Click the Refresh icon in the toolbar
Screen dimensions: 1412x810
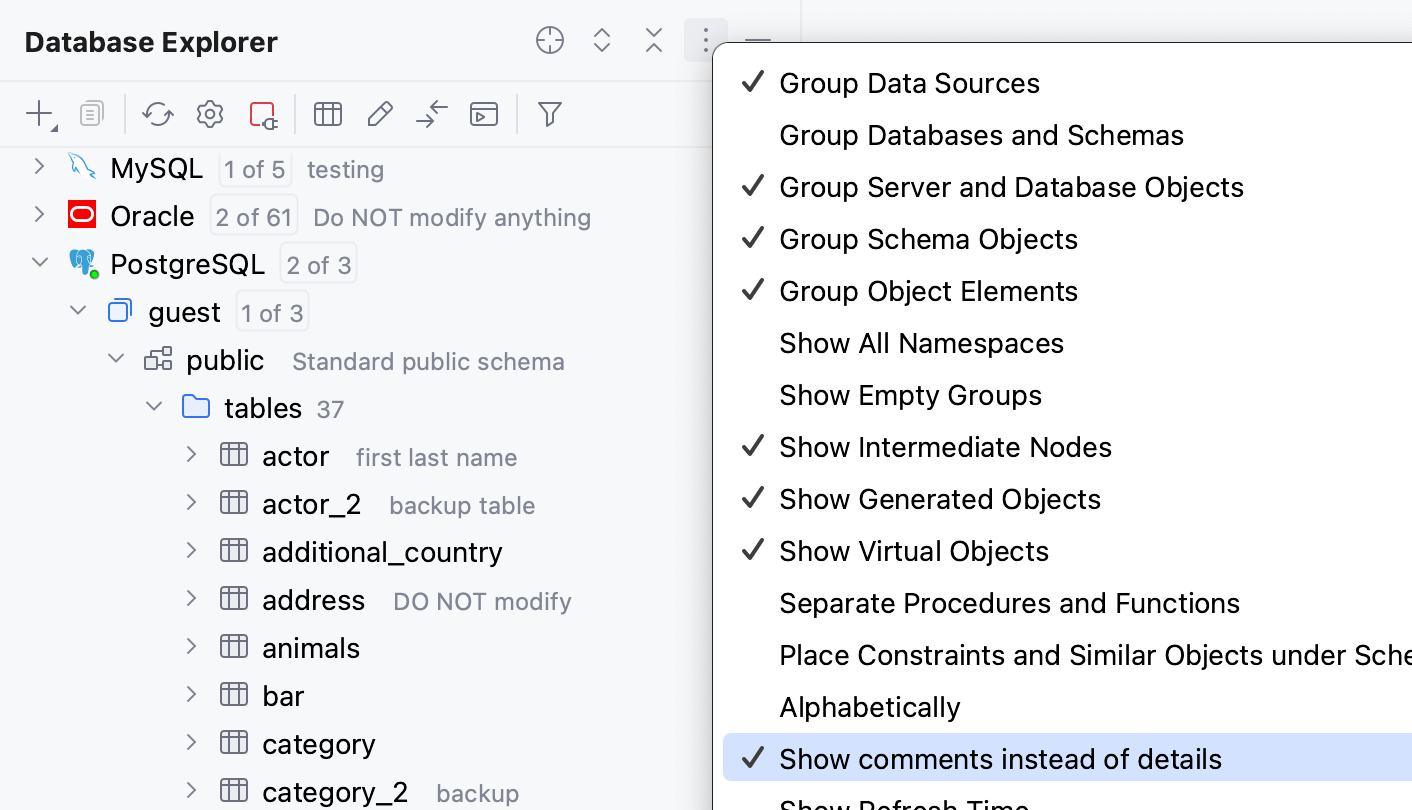click(157, 114)
